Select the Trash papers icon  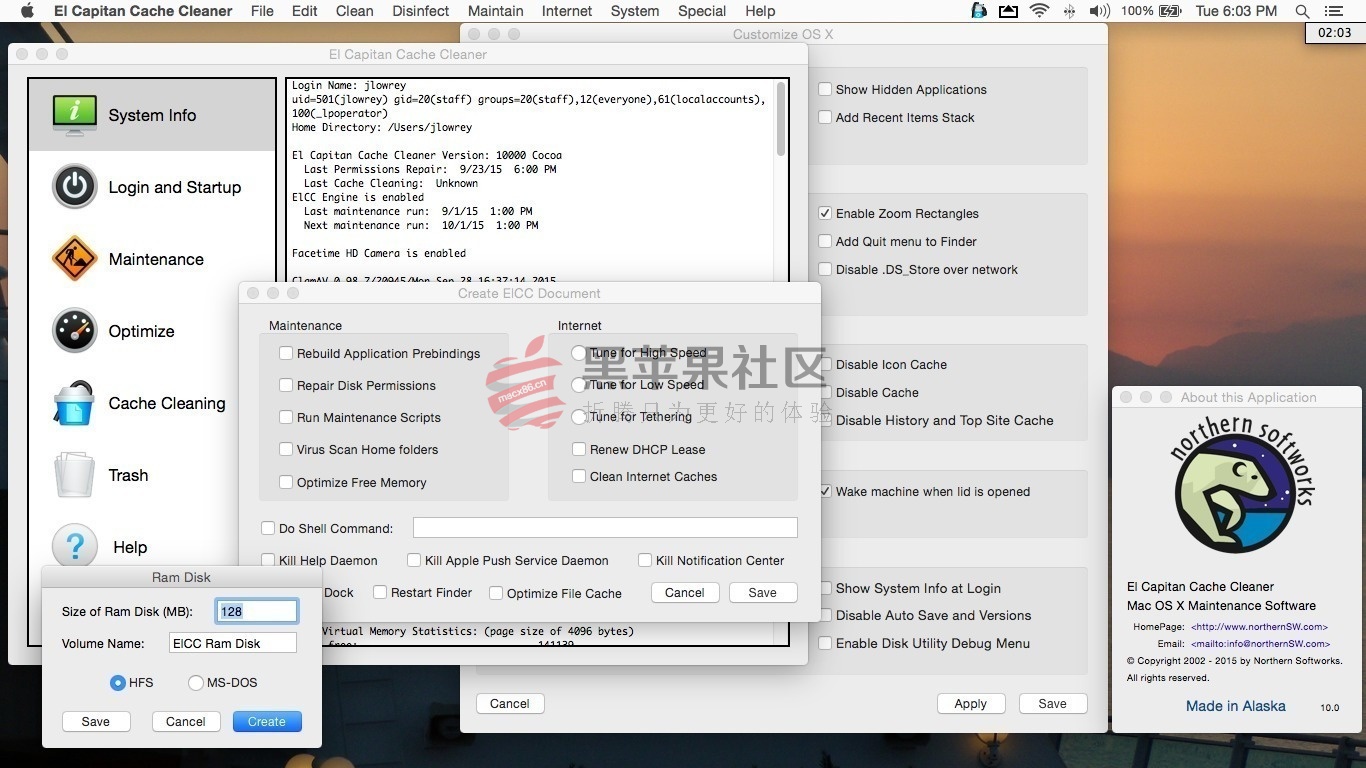pyautogui.click(x=74, y=475)
